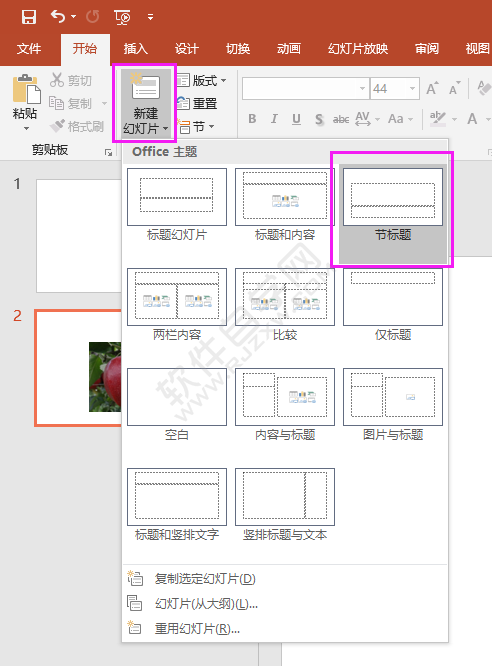The width and height of the screenshot is (492, 666).
Task: Toggle Bold formatting
Action: 252,119
